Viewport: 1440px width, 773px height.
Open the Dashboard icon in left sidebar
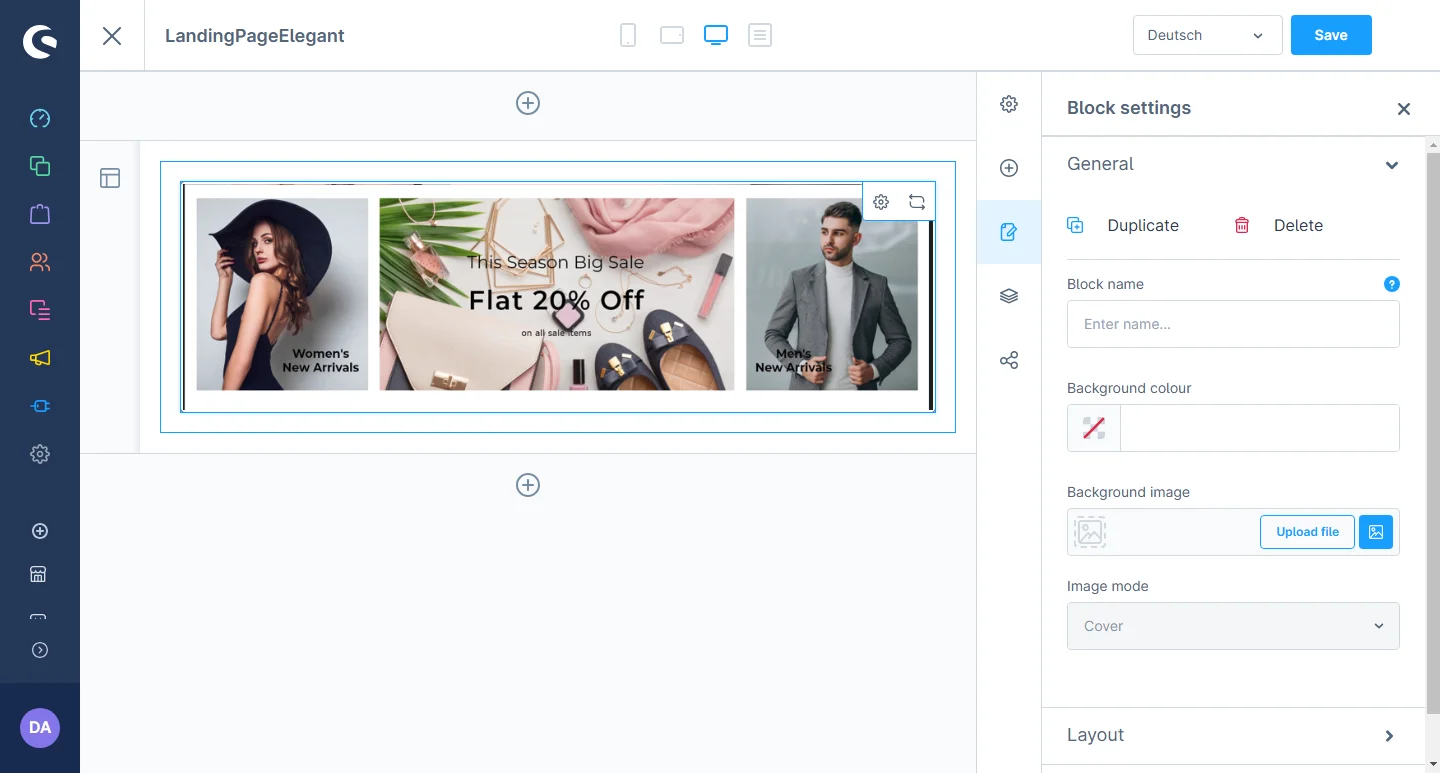point(40,119)
